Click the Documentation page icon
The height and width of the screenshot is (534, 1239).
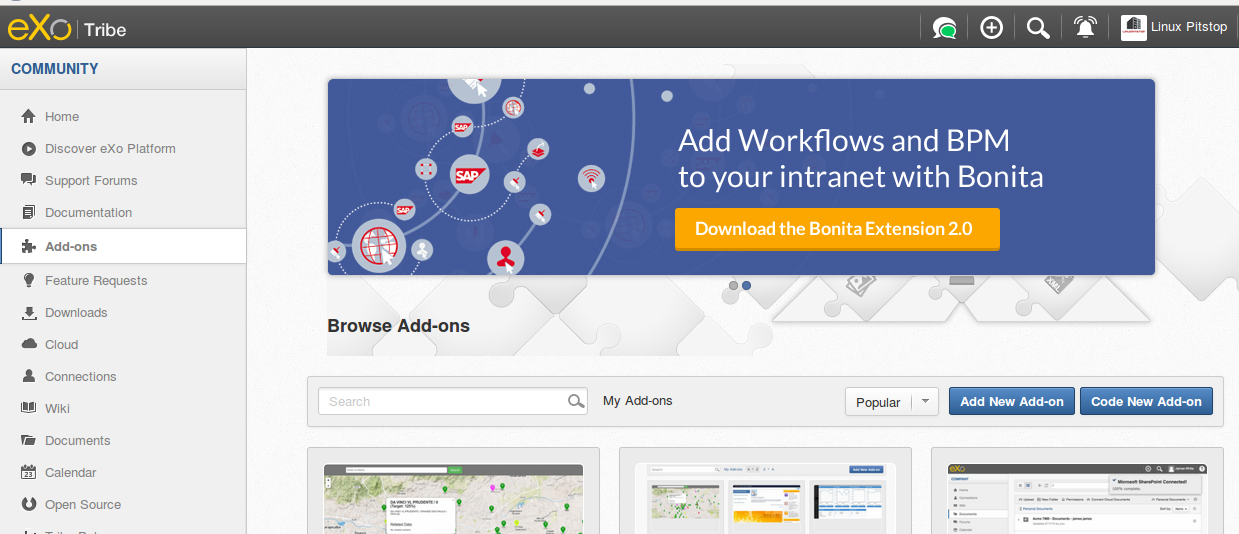tap(28, 212)
